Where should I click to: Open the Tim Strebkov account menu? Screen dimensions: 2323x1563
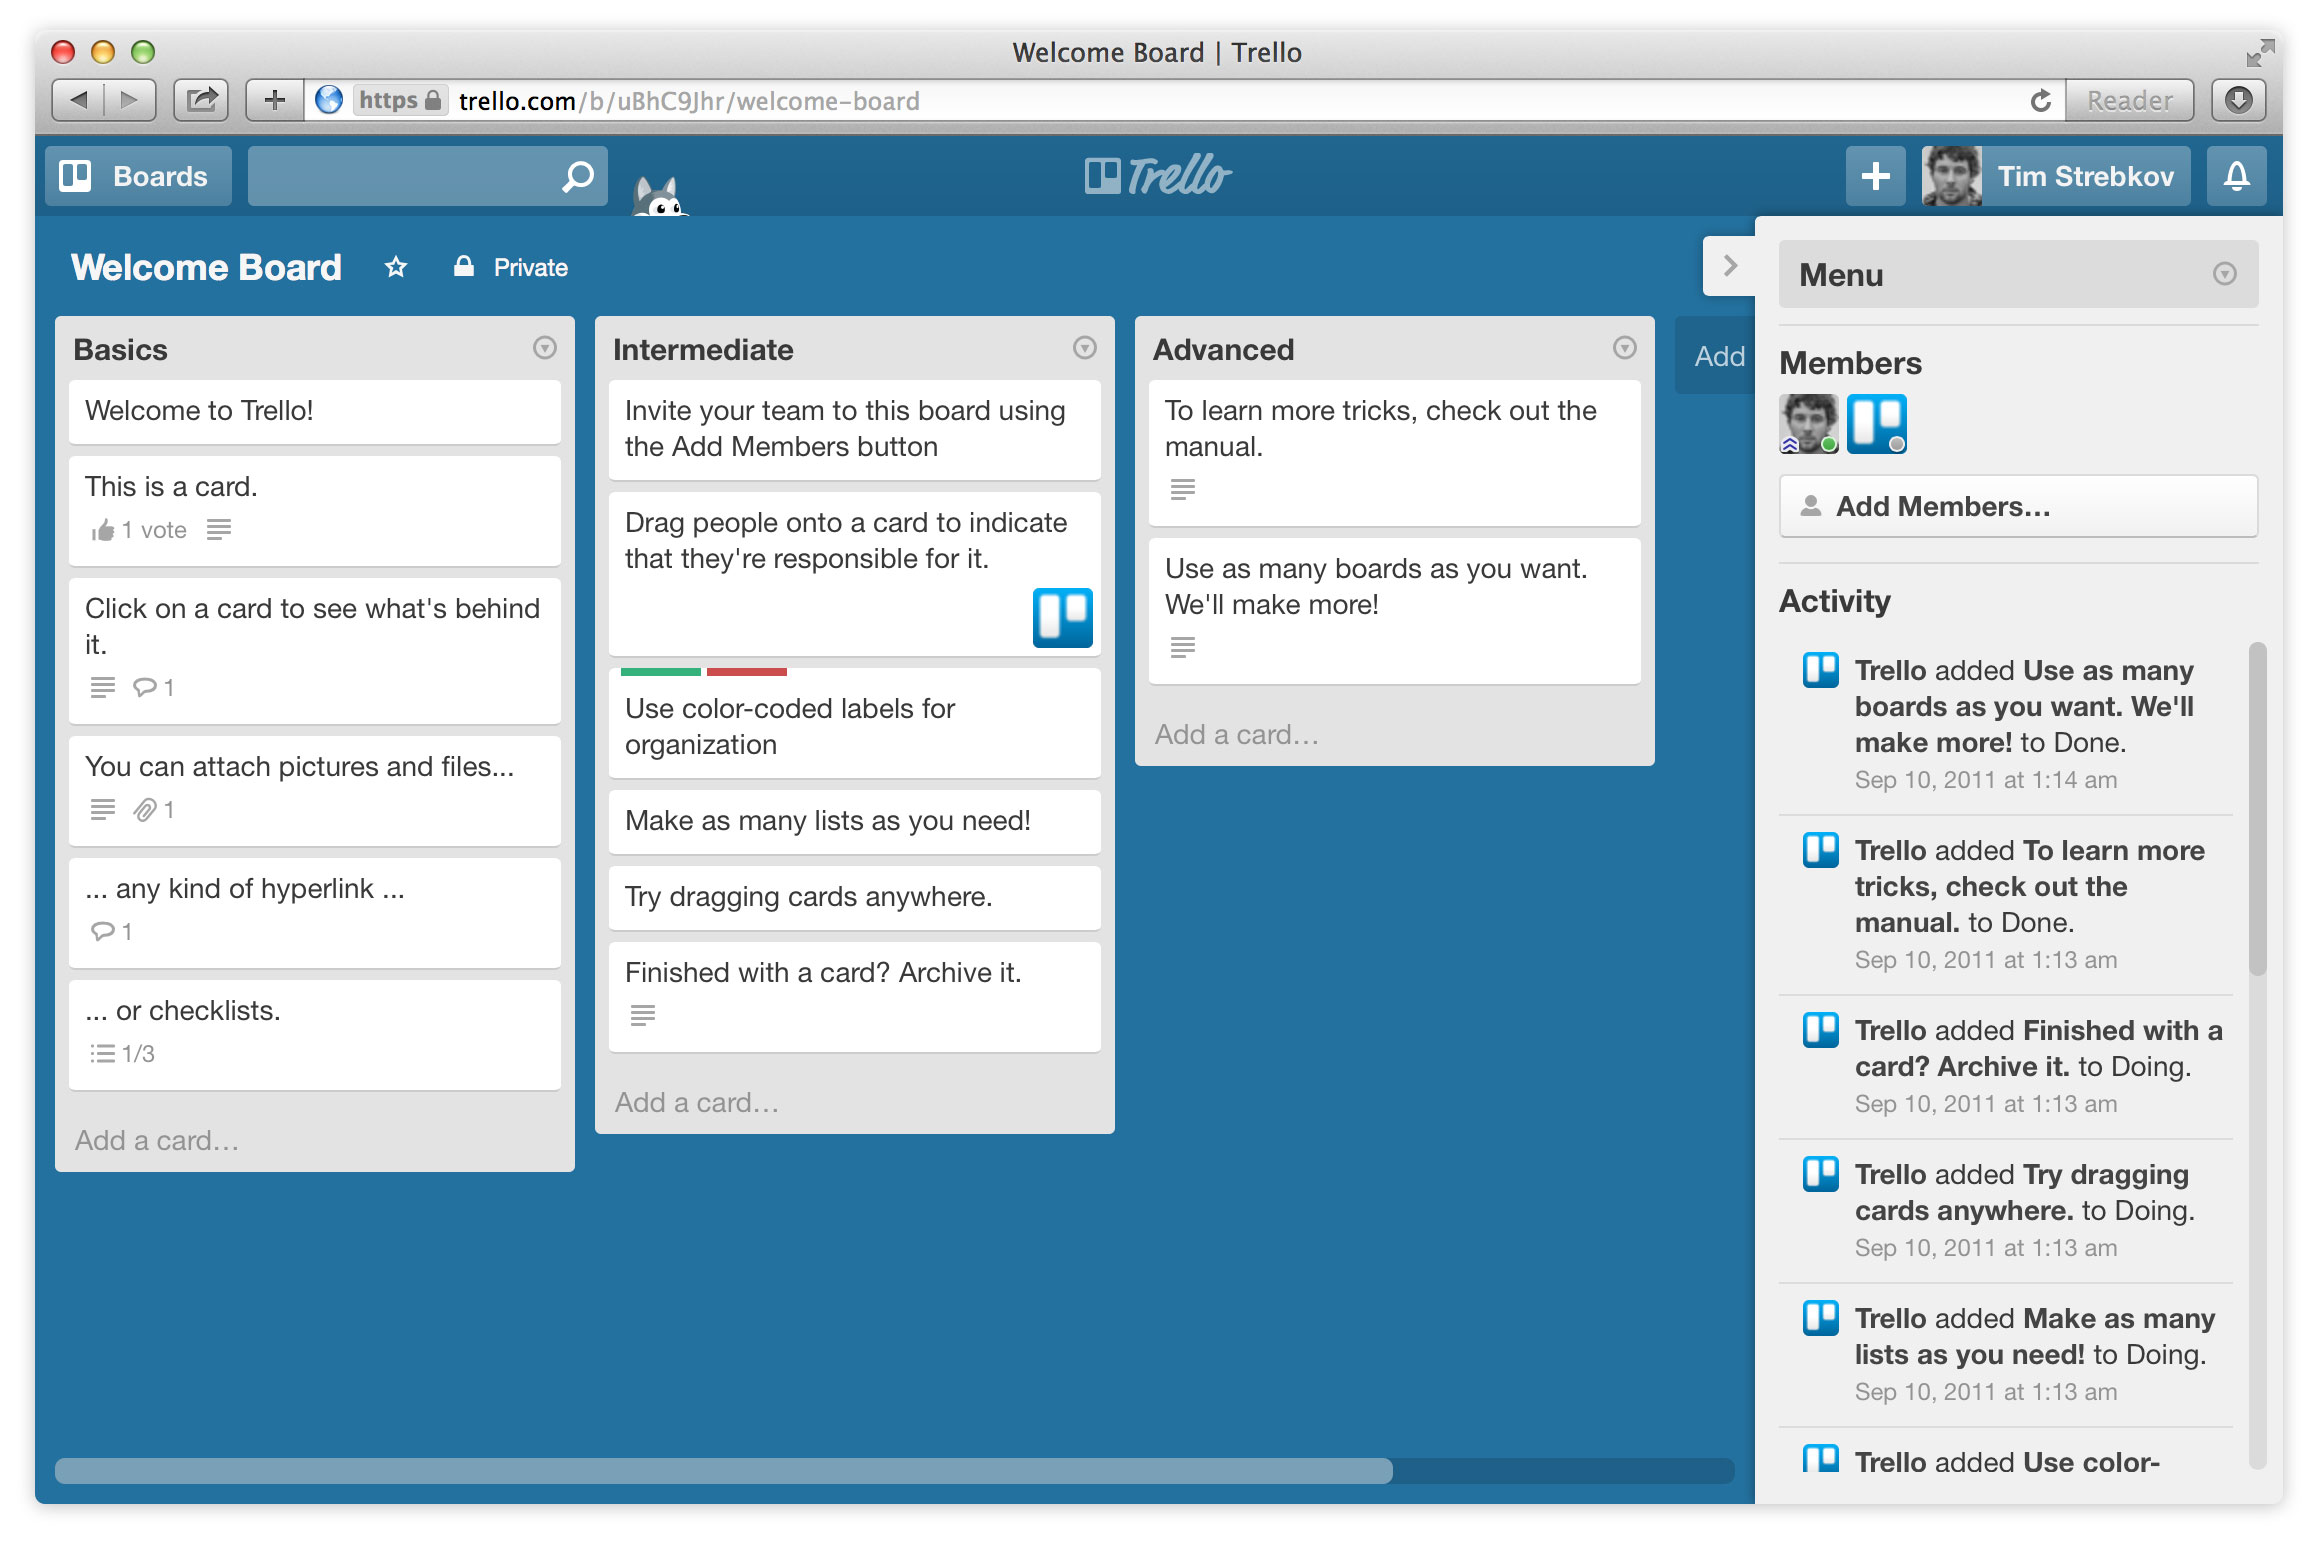pos(2055,176)
